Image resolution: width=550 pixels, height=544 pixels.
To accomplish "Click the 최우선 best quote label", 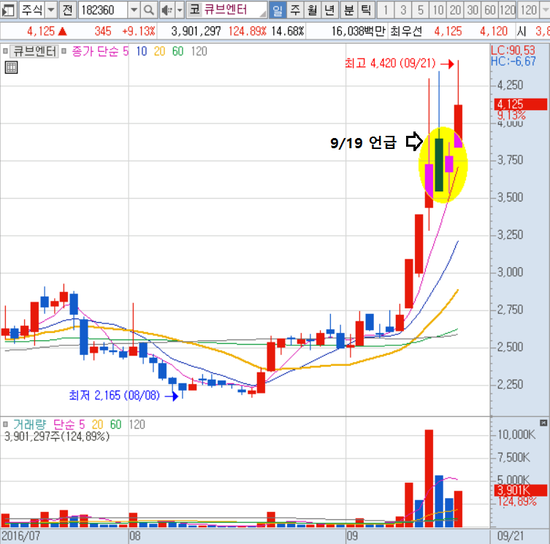I will (x=406, y=32).
